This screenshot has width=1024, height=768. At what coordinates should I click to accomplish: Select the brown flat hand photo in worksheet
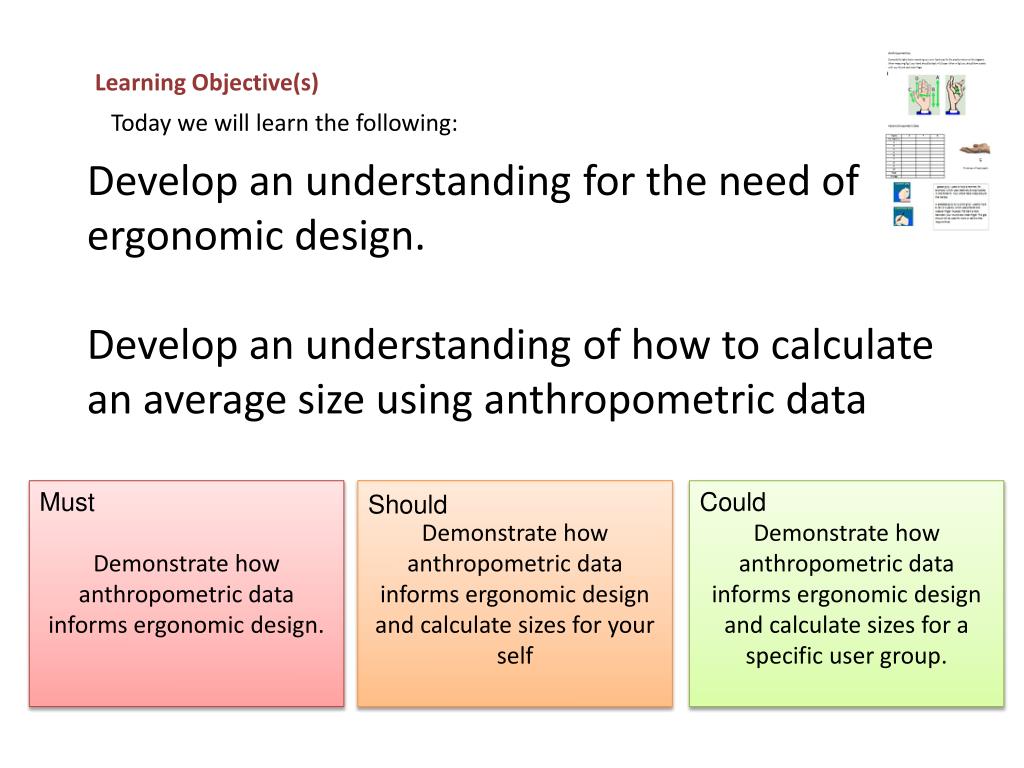[x=975, y=149]
